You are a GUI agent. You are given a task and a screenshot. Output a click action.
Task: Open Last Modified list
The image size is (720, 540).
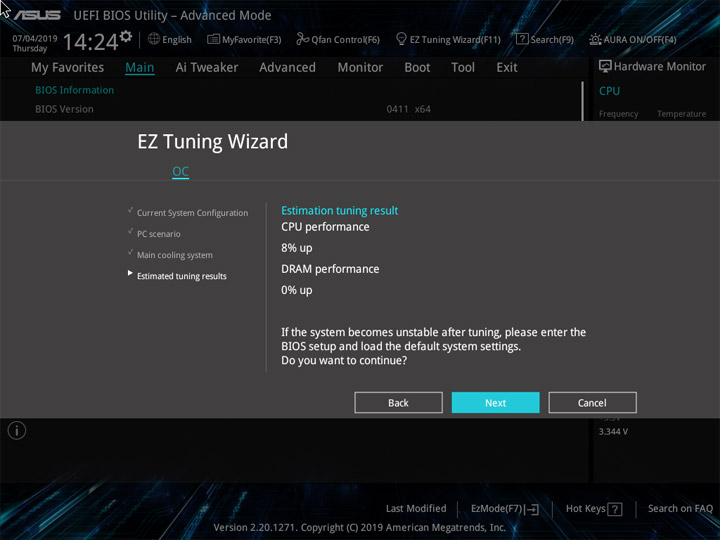point(416,508)
